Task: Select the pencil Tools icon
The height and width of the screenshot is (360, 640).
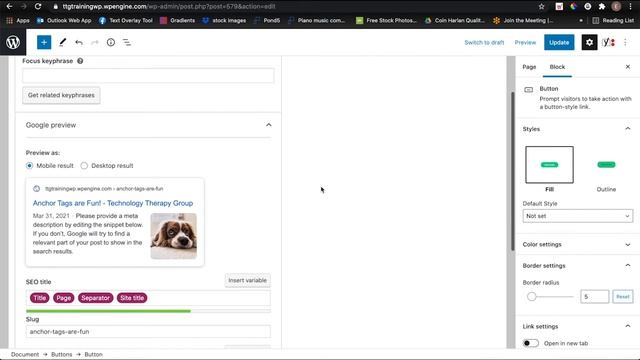Action: tap(62, 42)
